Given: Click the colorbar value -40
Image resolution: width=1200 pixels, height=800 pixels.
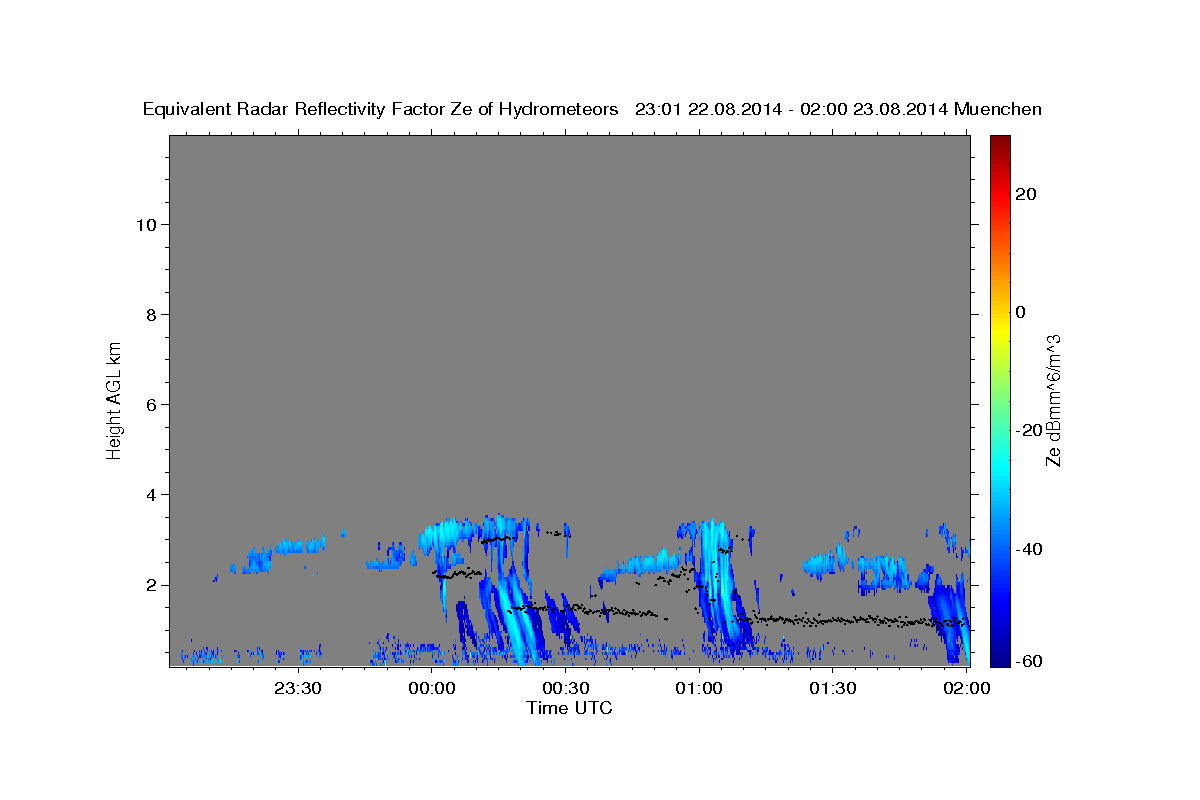Looking at the screenshot, I should point(1028,549).
